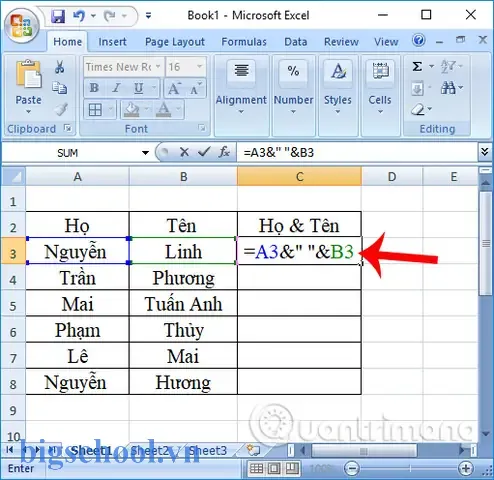Select column A header
The image size is (494, 480).
[x=77, y=177]
